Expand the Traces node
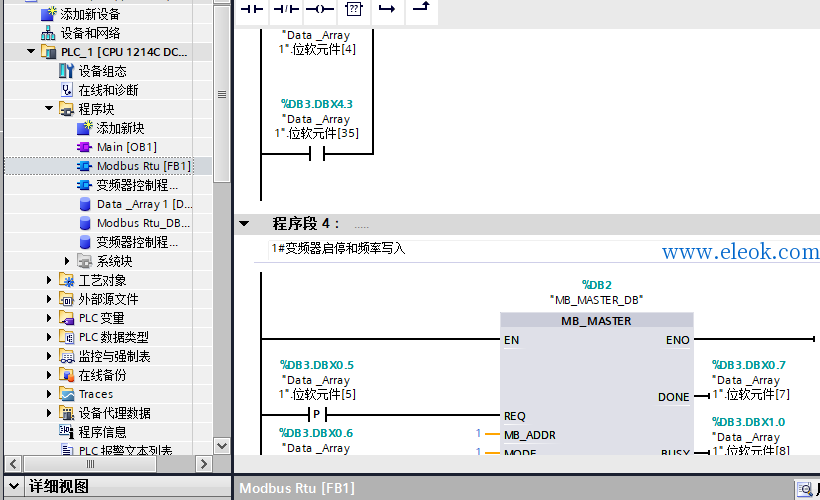The height and width of the screenshot is (500, 820). point(49,394)
